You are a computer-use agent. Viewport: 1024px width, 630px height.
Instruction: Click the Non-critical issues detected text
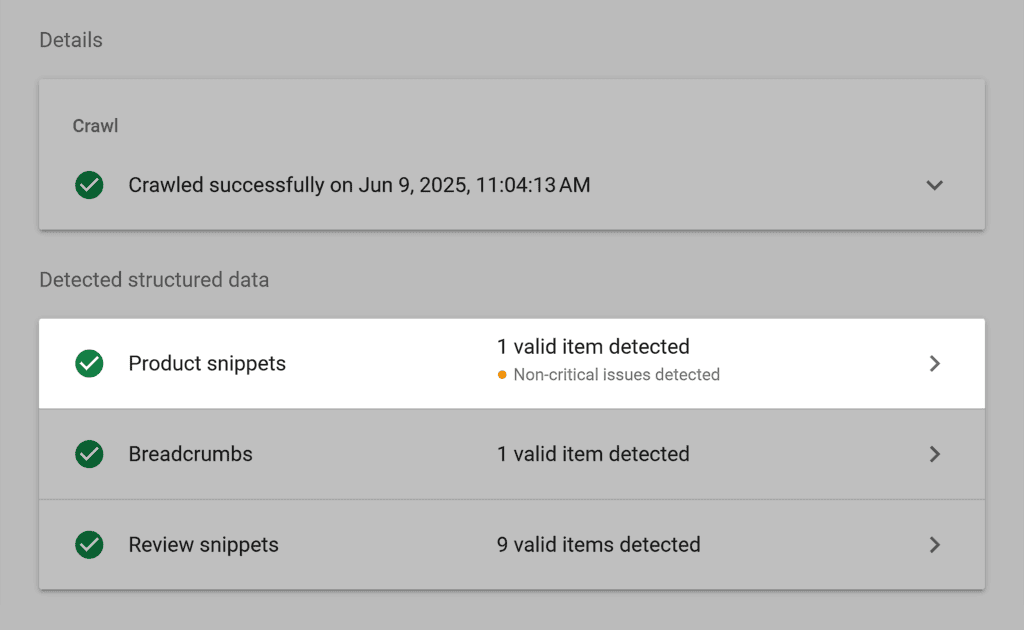tap(616, 375)
